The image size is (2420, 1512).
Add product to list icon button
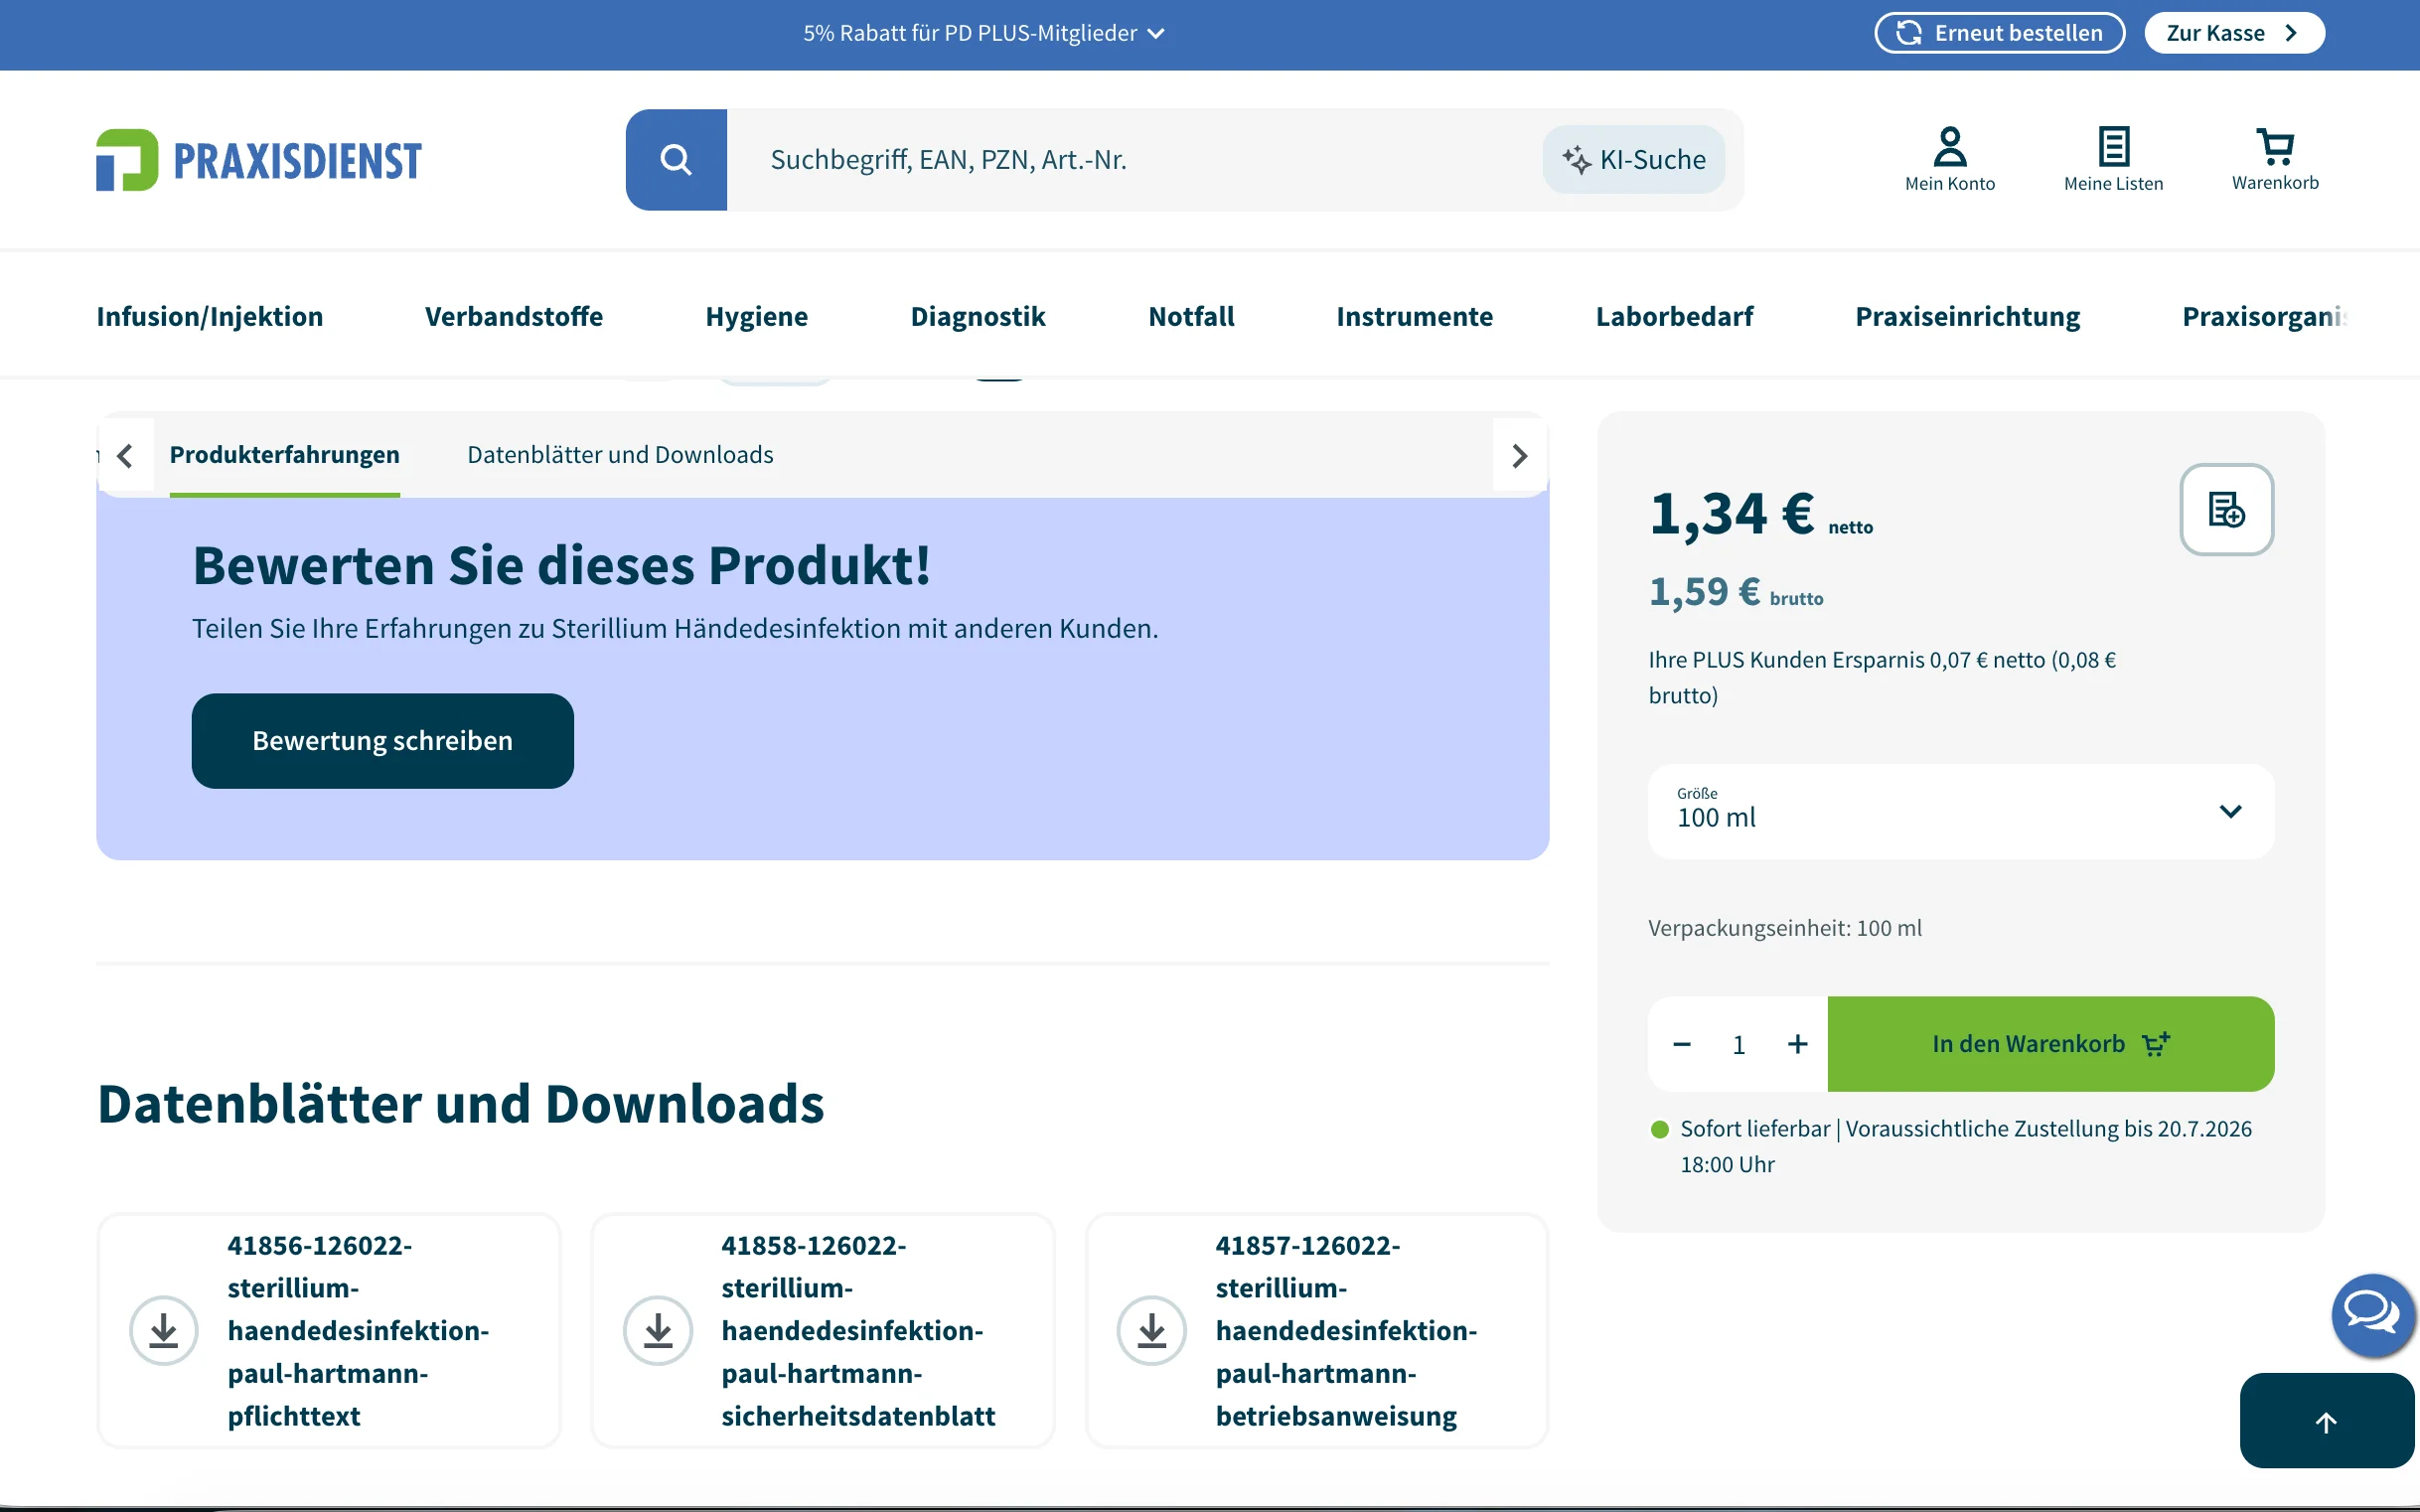(2226, 509)
